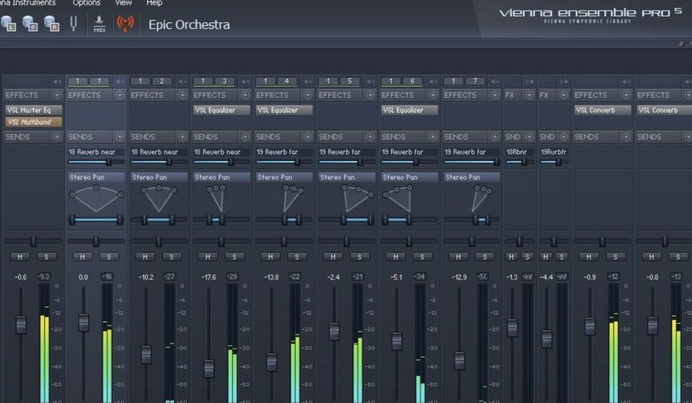Click the plus next to EFFECTS on channel 1 3
Screen dimensions: 692x403
coord(245,95)
